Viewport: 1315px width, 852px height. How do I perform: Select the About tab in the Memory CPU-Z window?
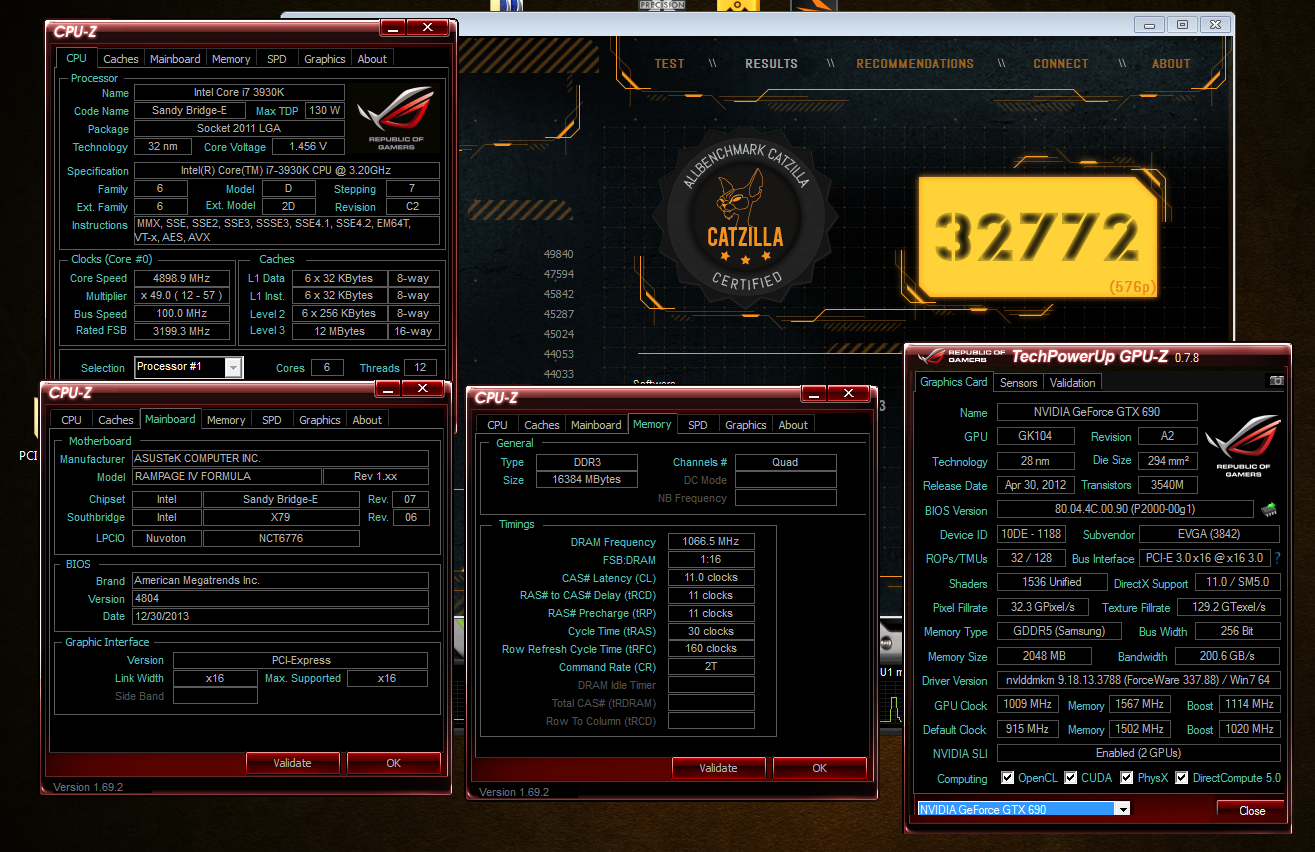(x=793, y=425)
